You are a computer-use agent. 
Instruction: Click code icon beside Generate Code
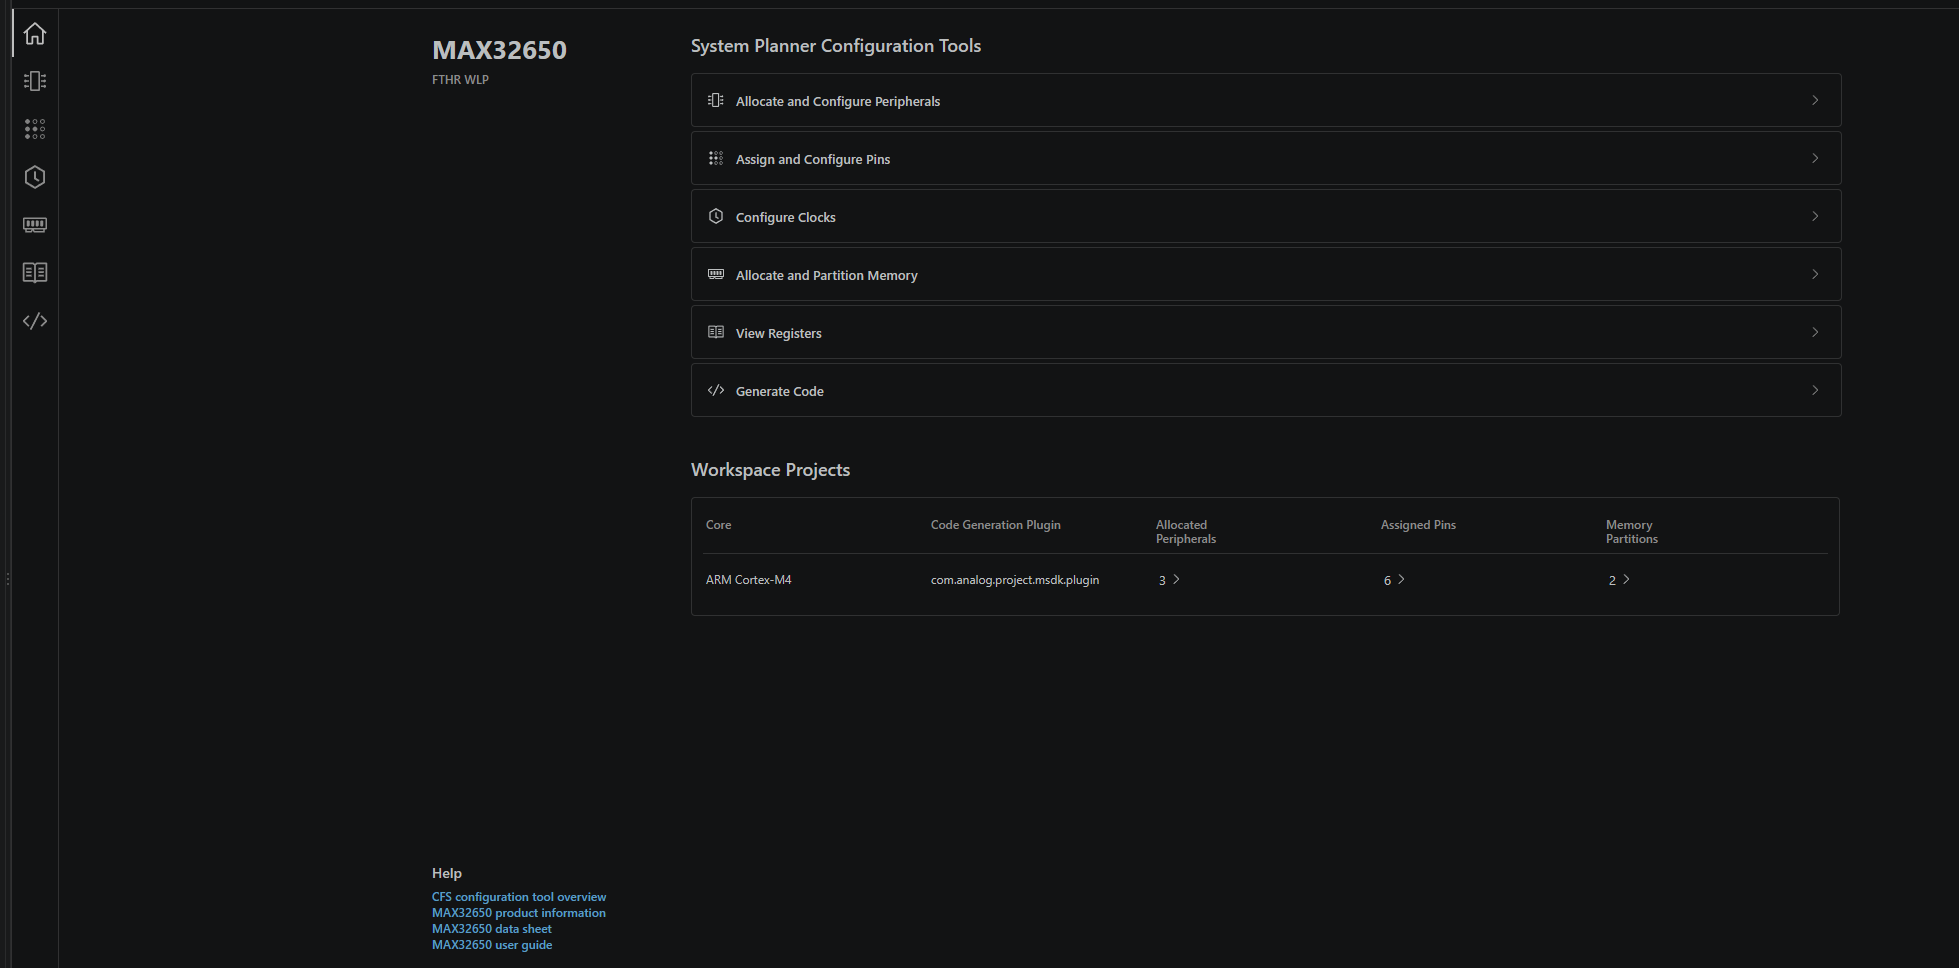716,390
